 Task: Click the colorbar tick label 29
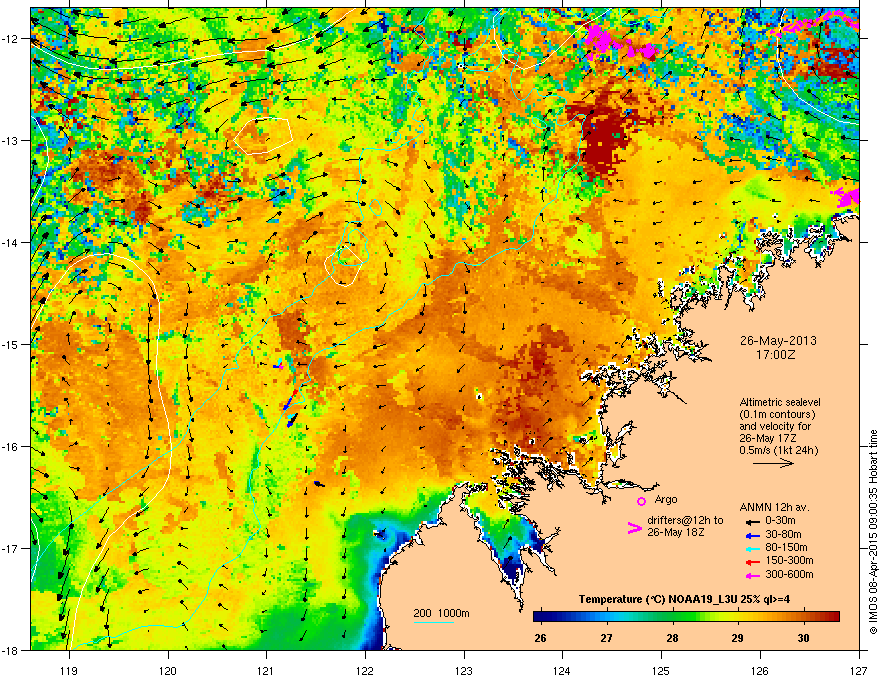click(x=737, y=638)
